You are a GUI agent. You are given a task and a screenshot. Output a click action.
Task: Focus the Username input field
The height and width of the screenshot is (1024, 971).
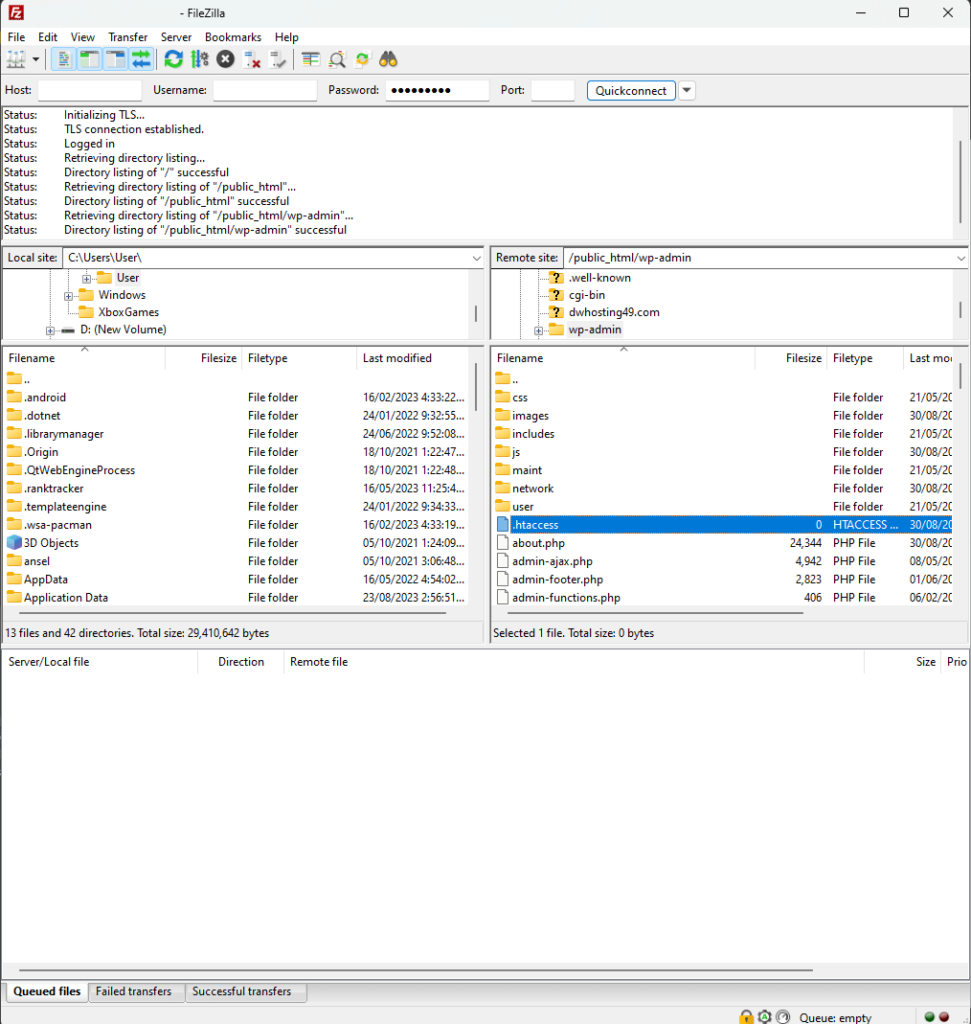[265, 90]
